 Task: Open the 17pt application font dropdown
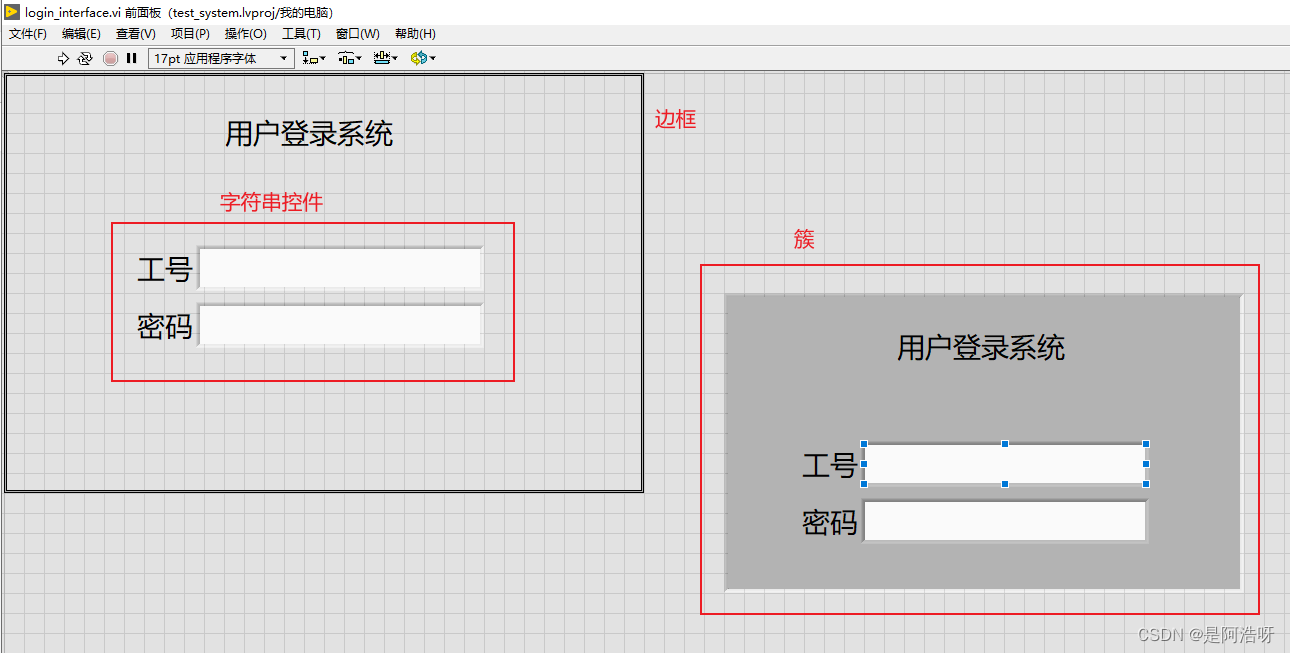282,58
